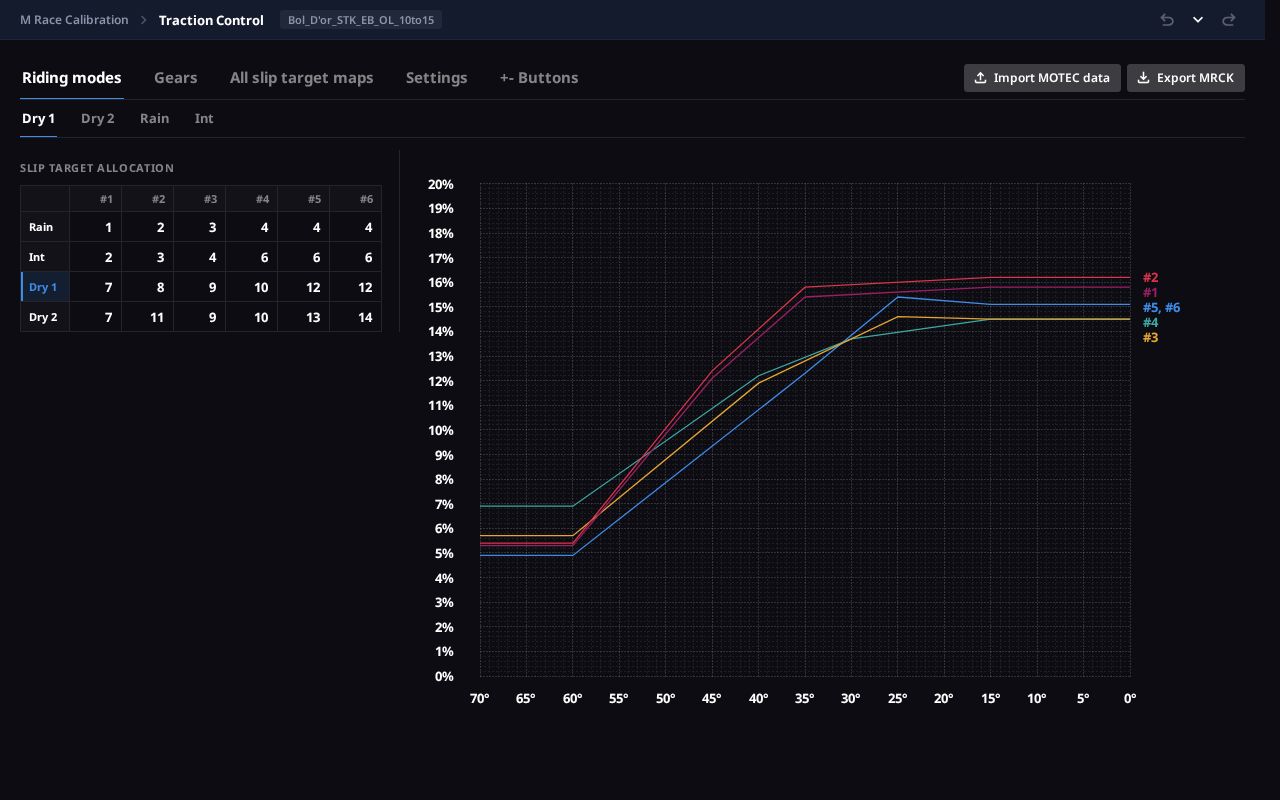Click the red #2 chart legend label
This screenshot has height=800, width=1280.
pyautogui.click(x=1150, y=278)
